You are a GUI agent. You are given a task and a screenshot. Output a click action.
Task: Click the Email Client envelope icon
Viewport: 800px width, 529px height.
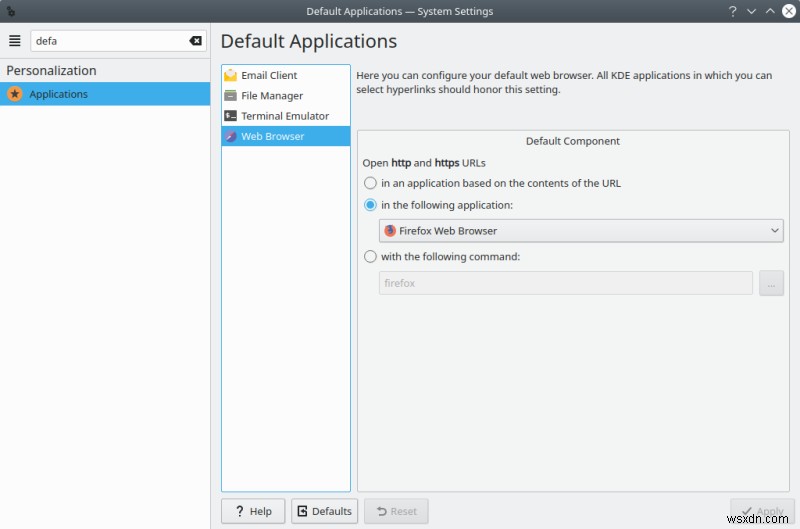(231, 75)
